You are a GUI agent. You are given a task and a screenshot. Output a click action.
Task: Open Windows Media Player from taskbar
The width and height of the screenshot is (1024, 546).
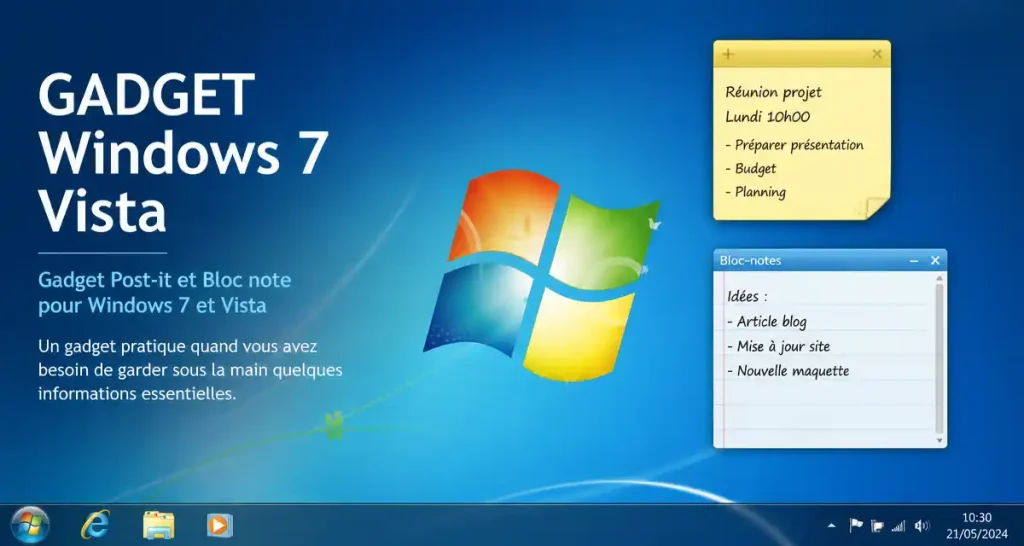point(219,525)
